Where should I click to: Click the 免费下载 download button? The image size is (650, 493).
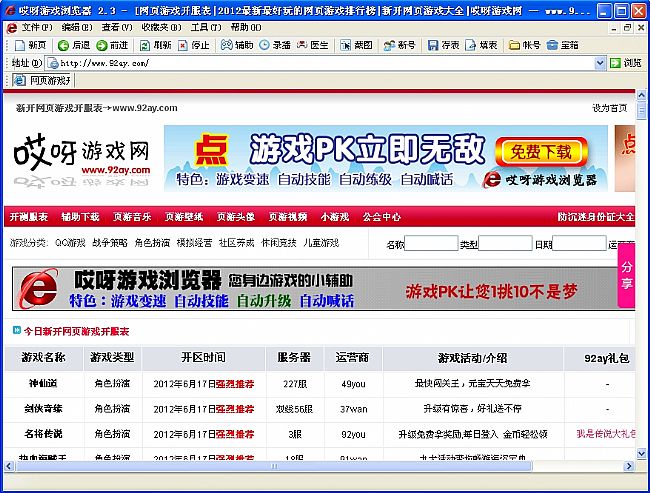[541, 152]
